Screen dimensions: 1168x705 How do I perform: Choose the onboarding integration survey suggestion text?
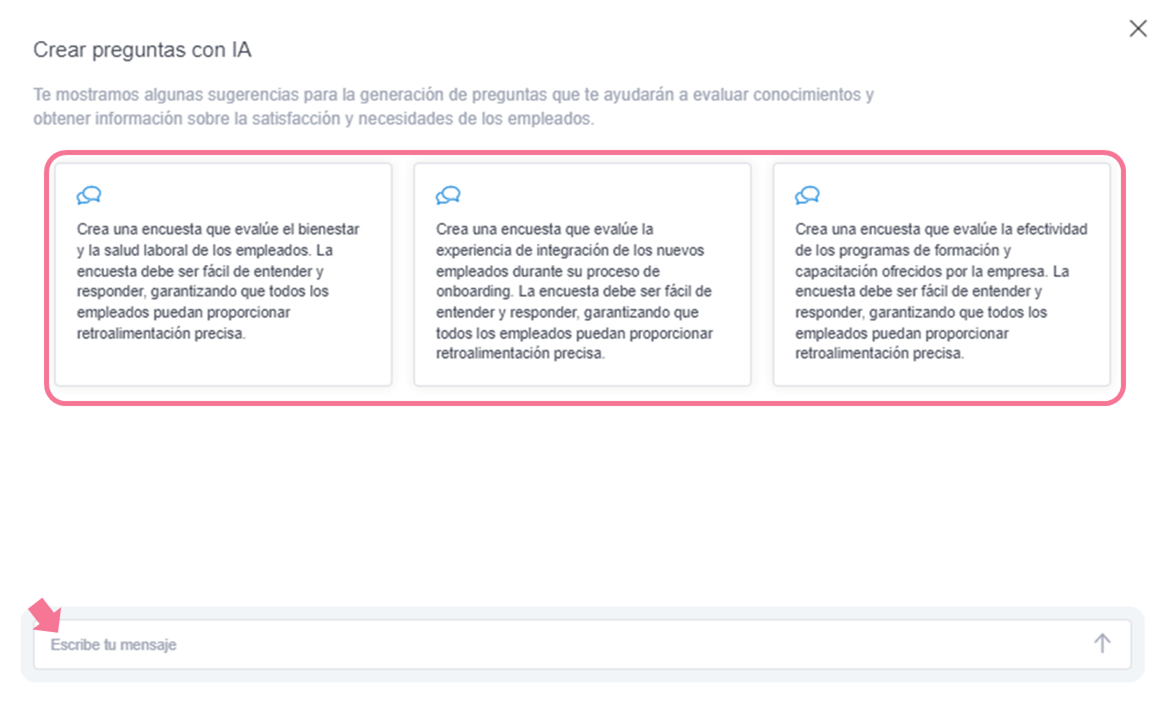point(574,291)
